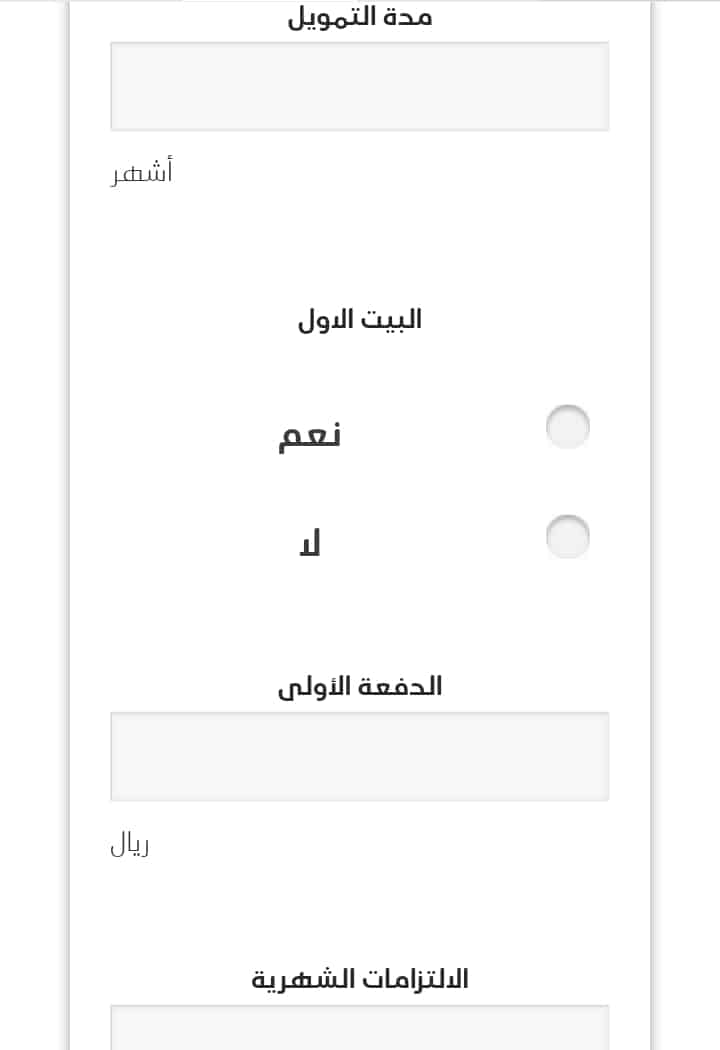Choose no for first home question

[567, 536]
